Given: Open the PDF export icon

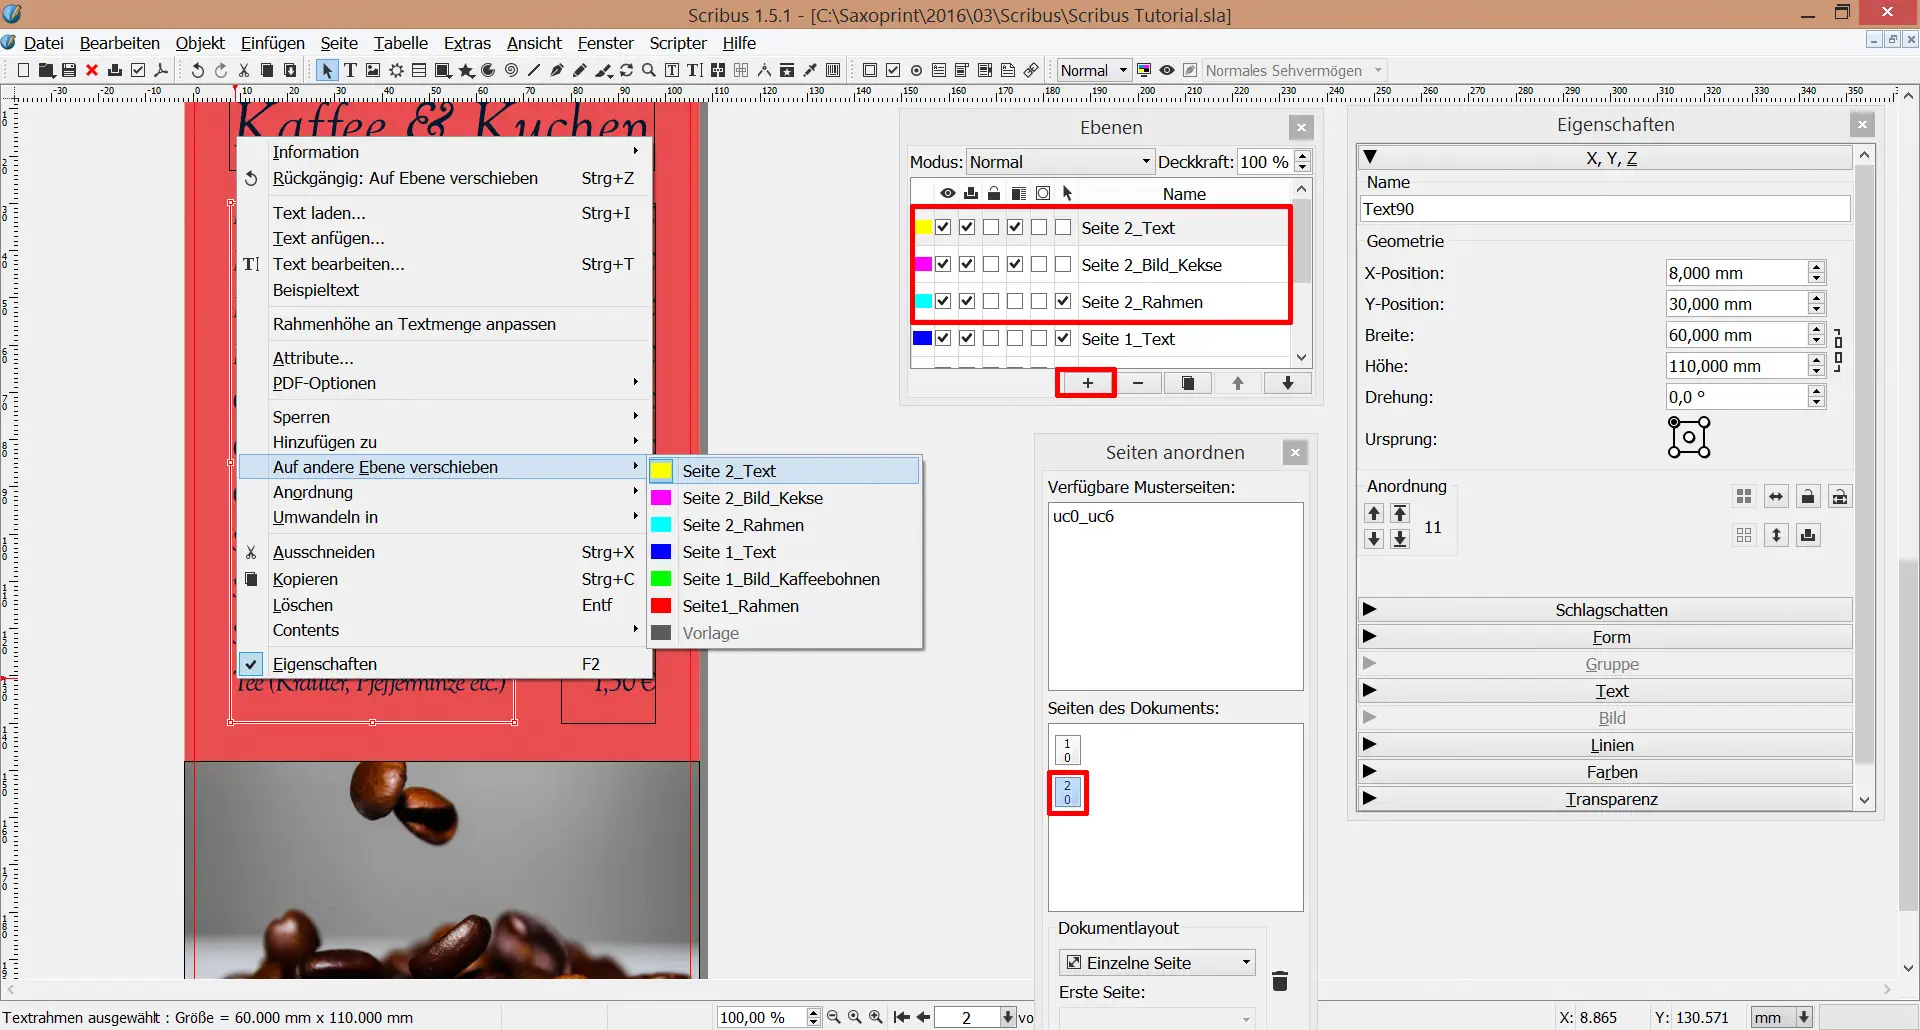Looking at the screenshot, I should click(161, 70).
